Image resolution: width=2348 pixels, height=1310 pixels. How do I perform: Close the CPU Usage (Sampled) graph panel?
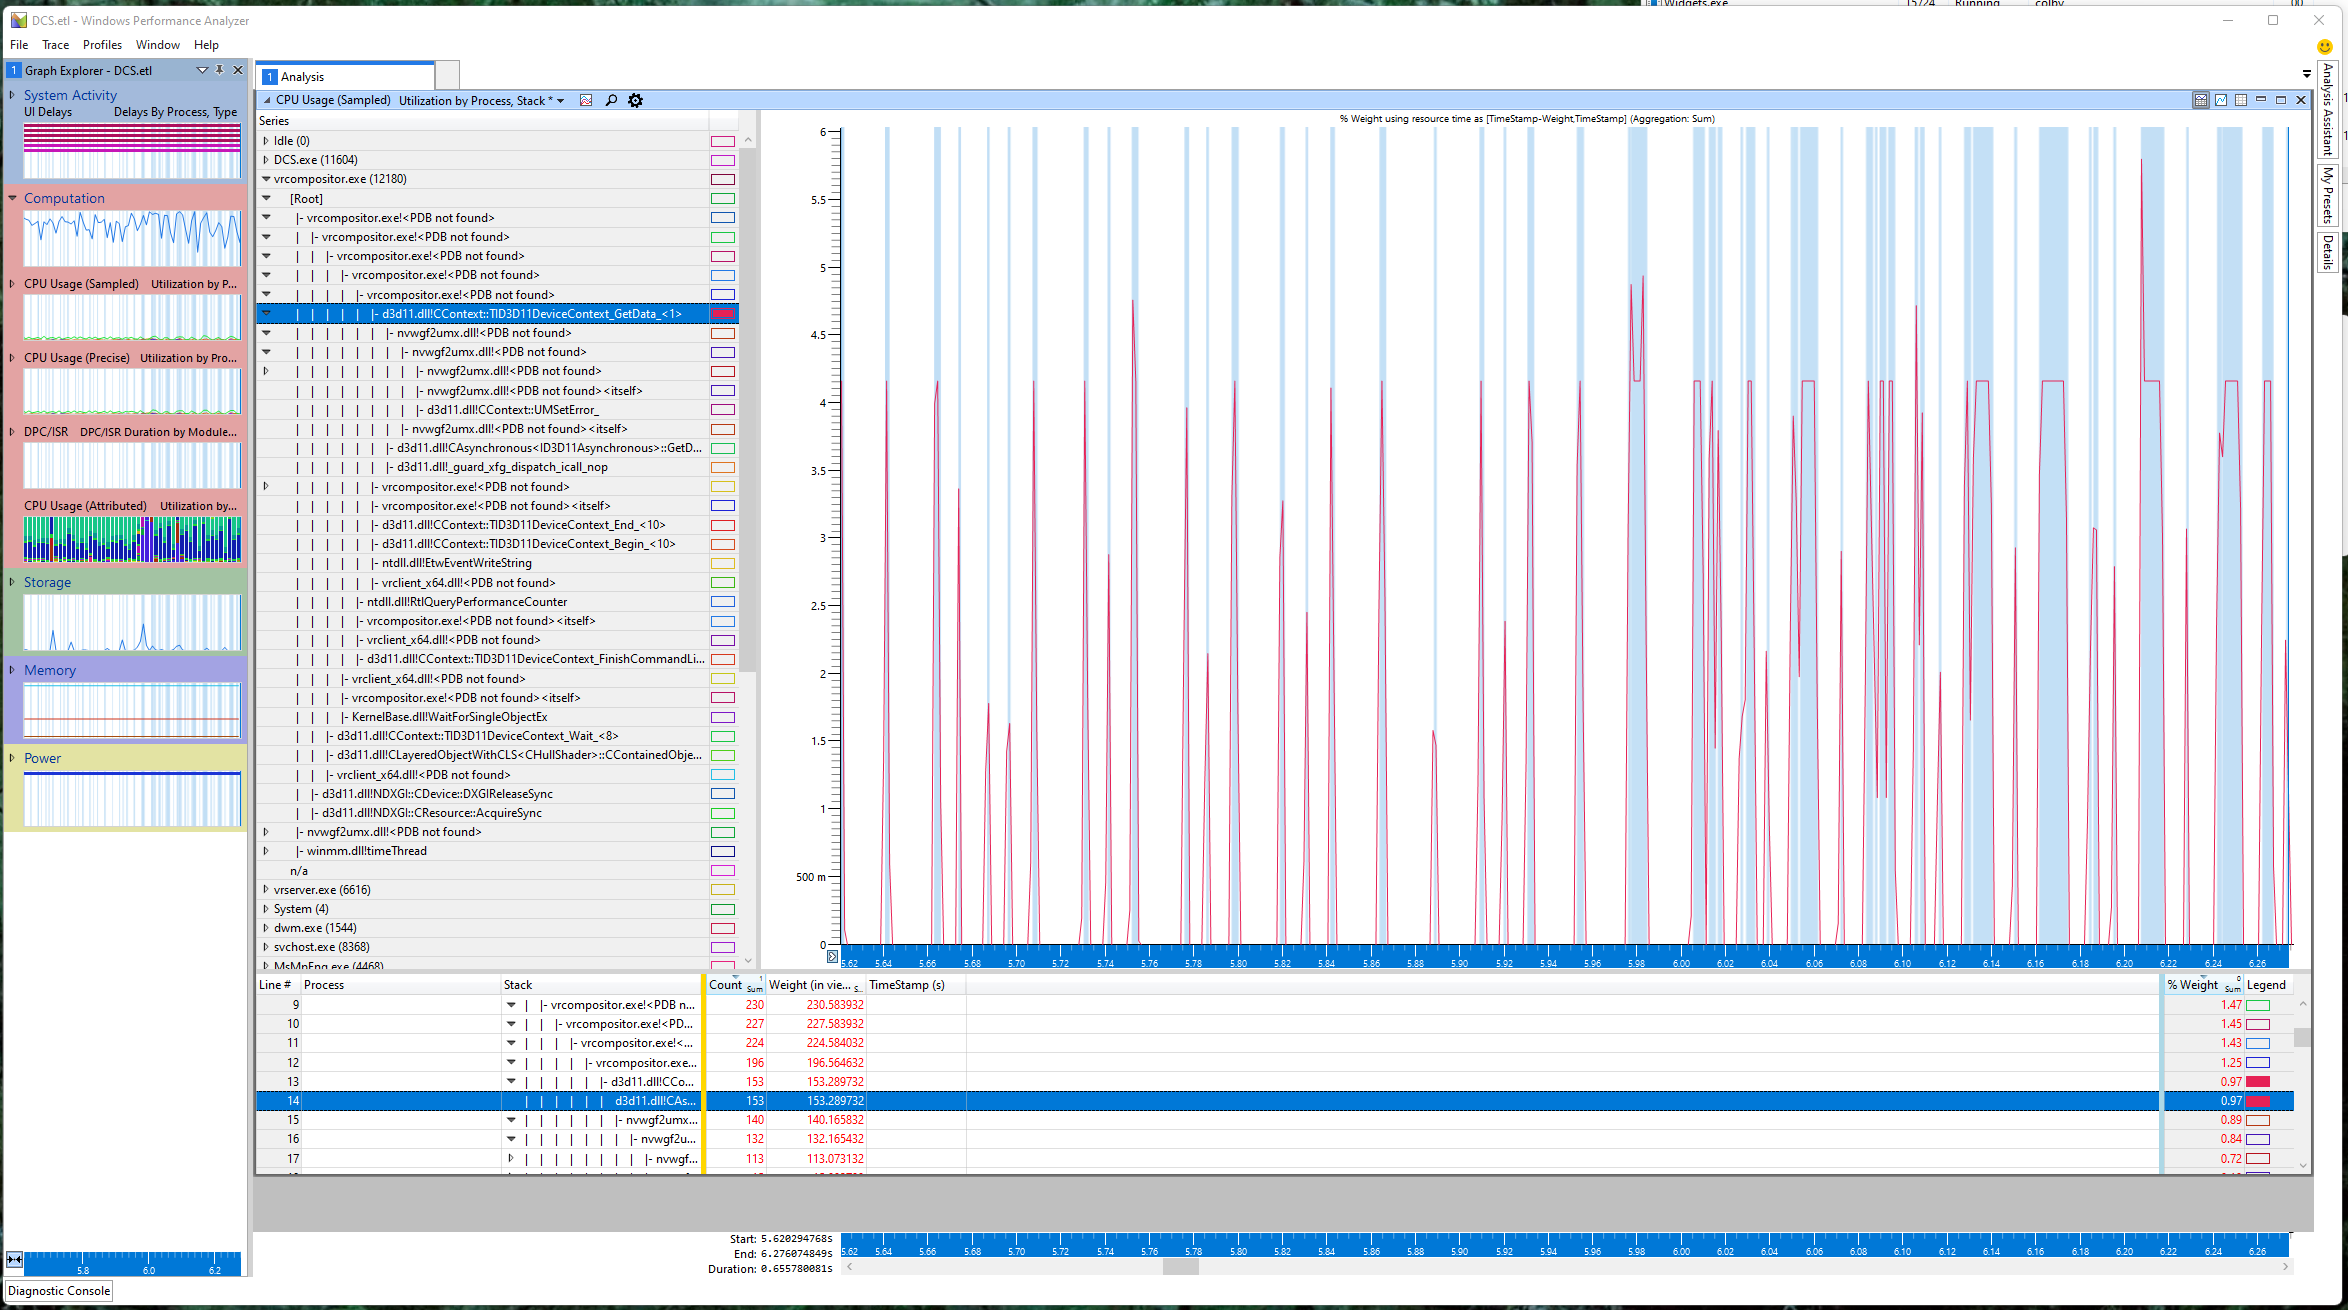pyautogui.click(x=2301, y=100)
